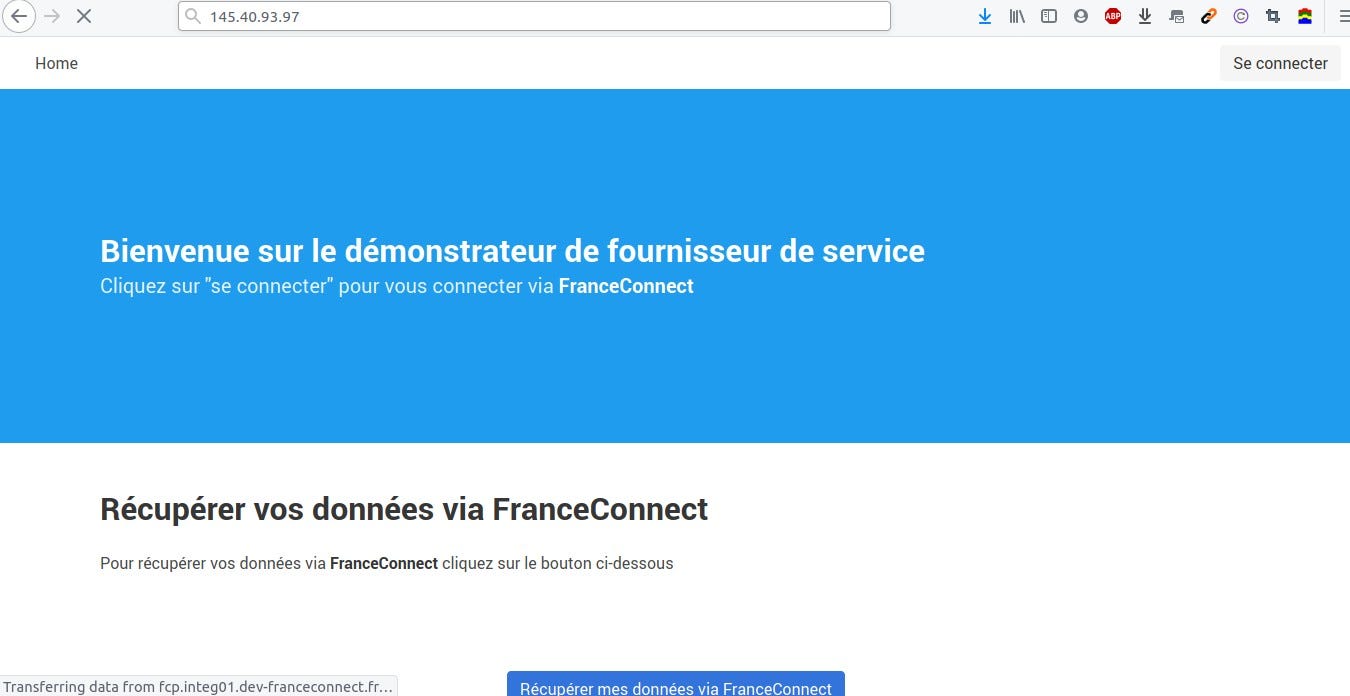
Task: Click the forward navigation arrow
Action: click(x=52, y=16)
